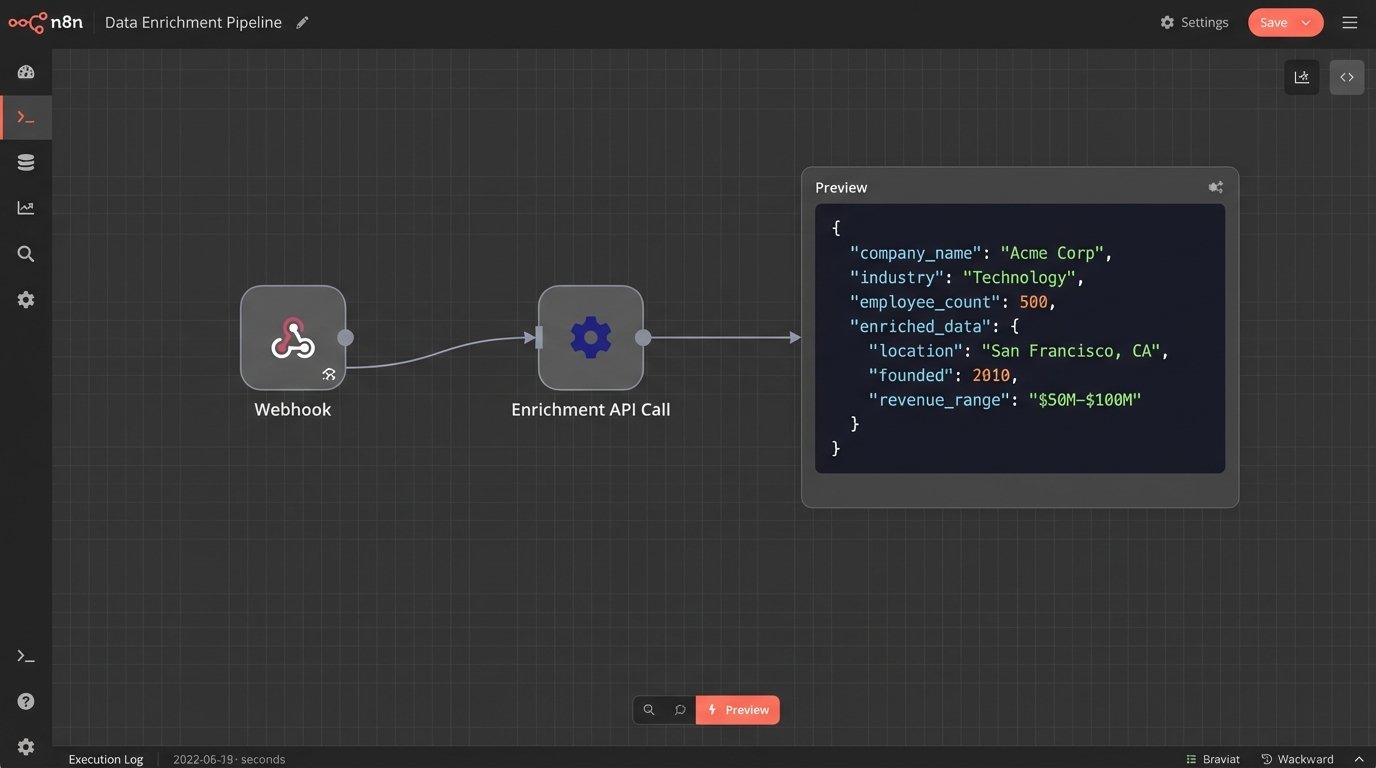The height and width of the screenshot is (768, 1376).
Task: Expand the Save button dropdown arrow
Action: (1306, 22)
